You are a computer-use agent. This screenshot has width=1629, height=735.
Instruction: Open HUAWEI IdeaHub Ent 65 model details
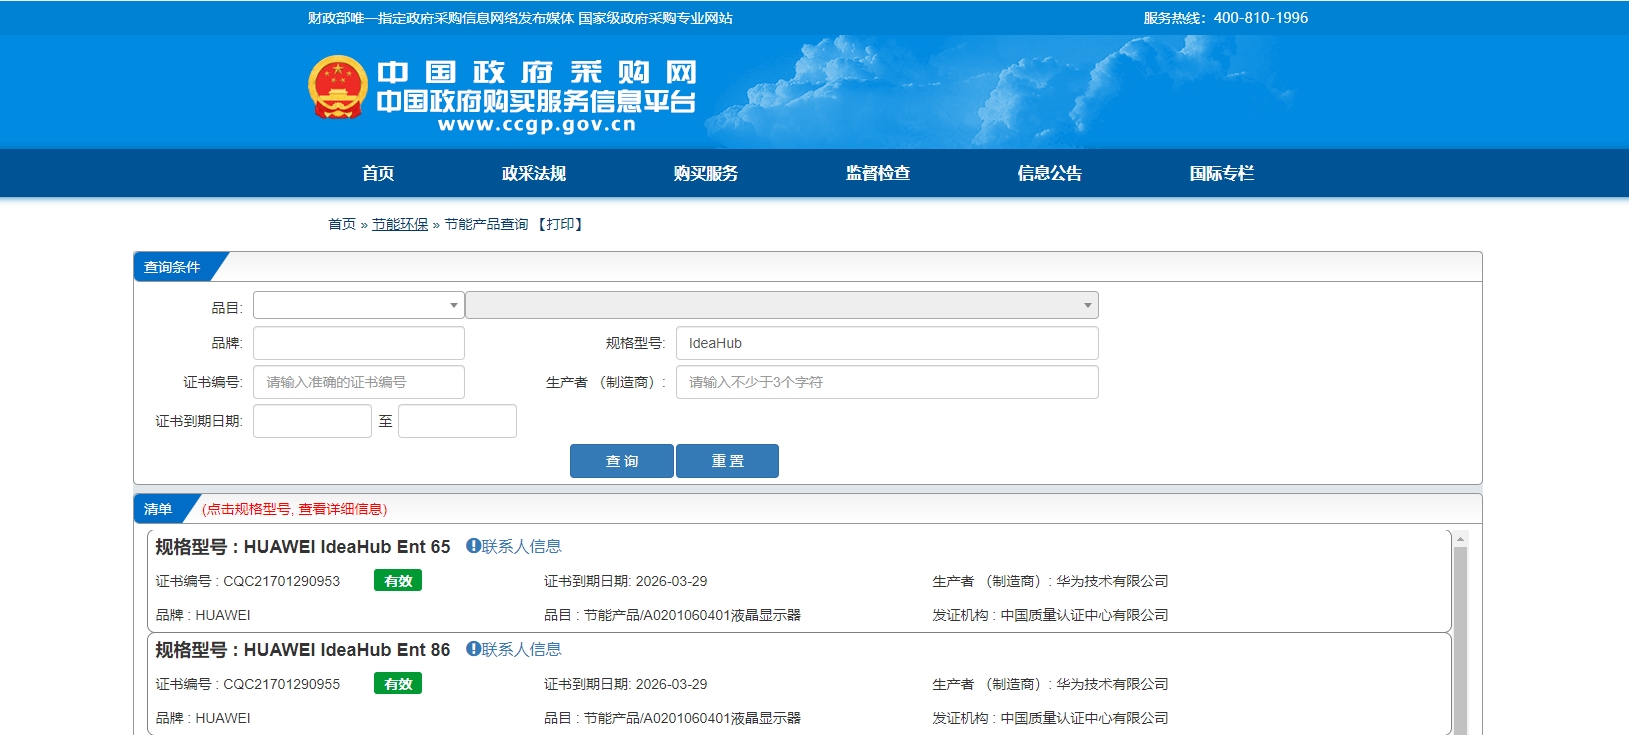(x=347, y=547)
